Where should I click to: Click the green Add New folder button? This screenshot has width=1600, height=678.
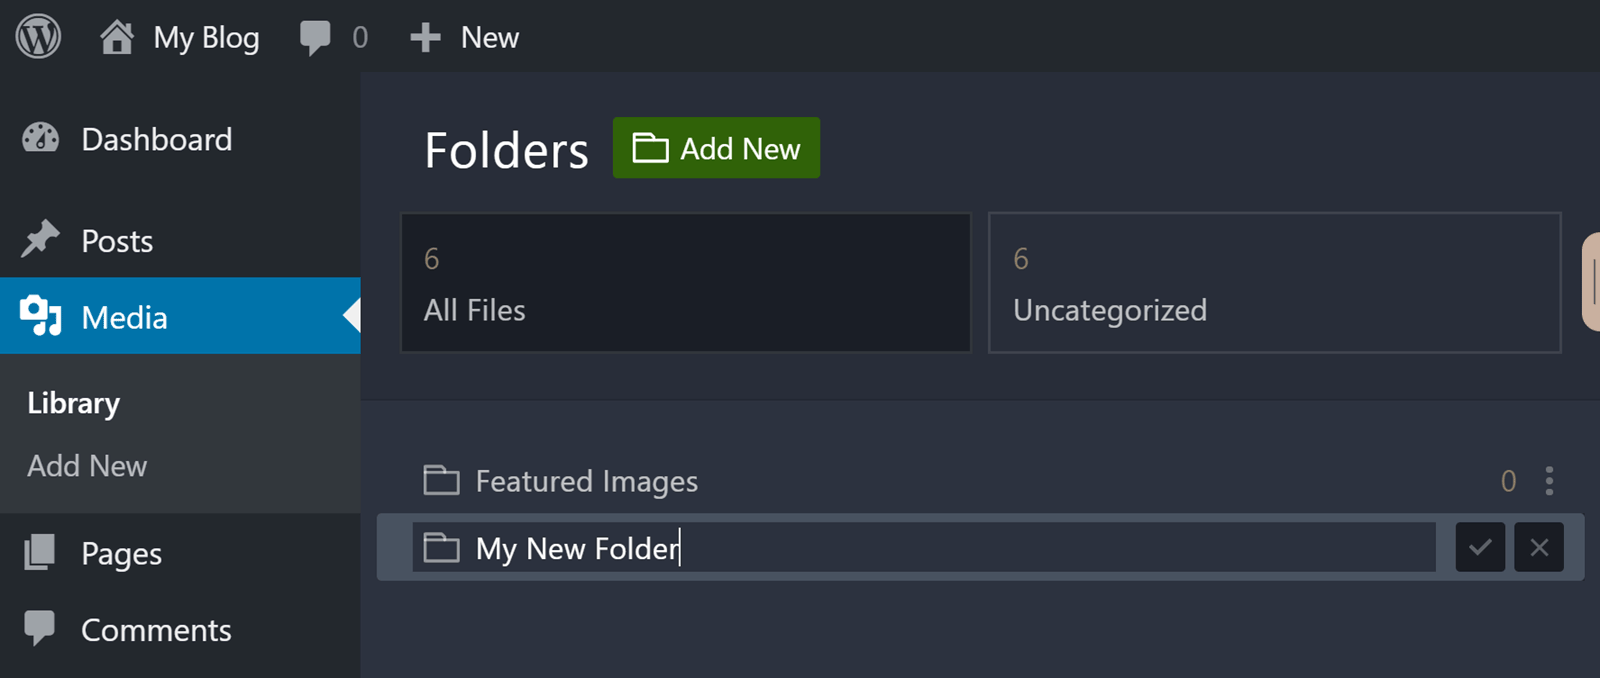click(x=716, y=148)
